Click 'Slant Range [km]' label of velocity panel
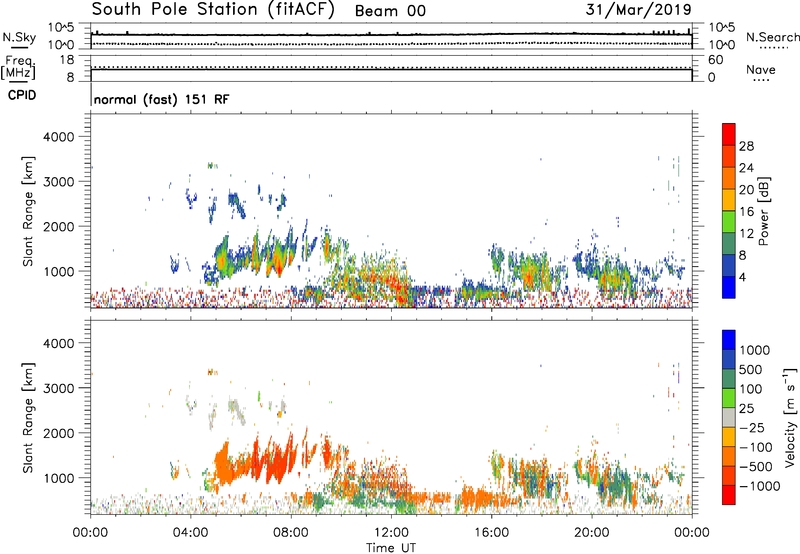The width and height of the screenshot is (800, 554). coord(28,417)
